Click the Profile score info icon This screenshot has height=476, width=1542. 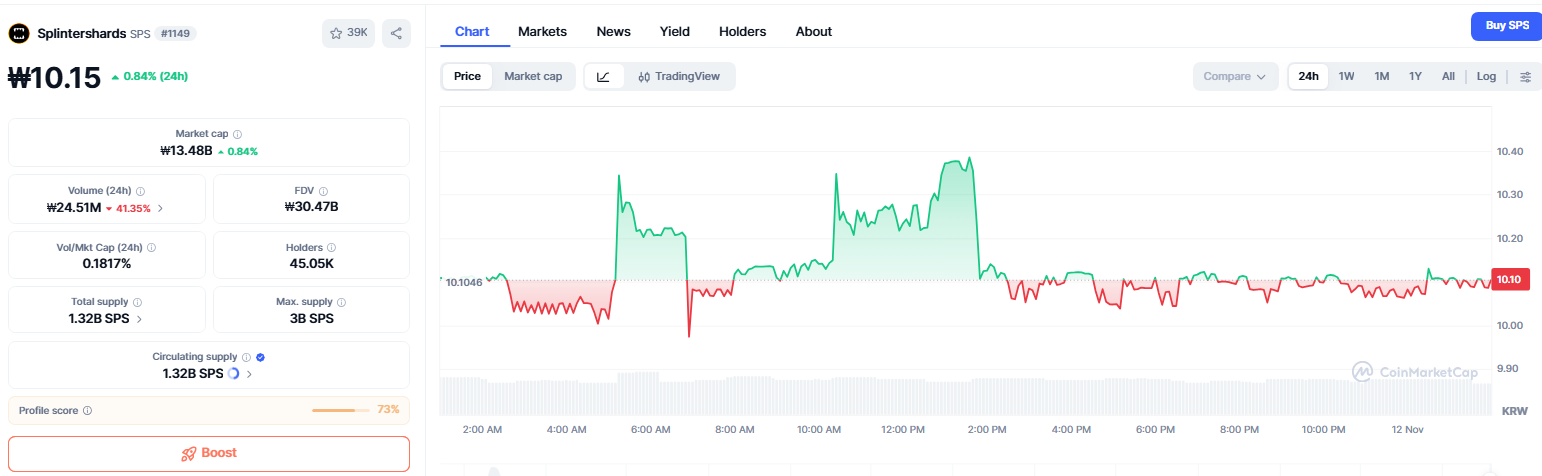tap(88, 410)
